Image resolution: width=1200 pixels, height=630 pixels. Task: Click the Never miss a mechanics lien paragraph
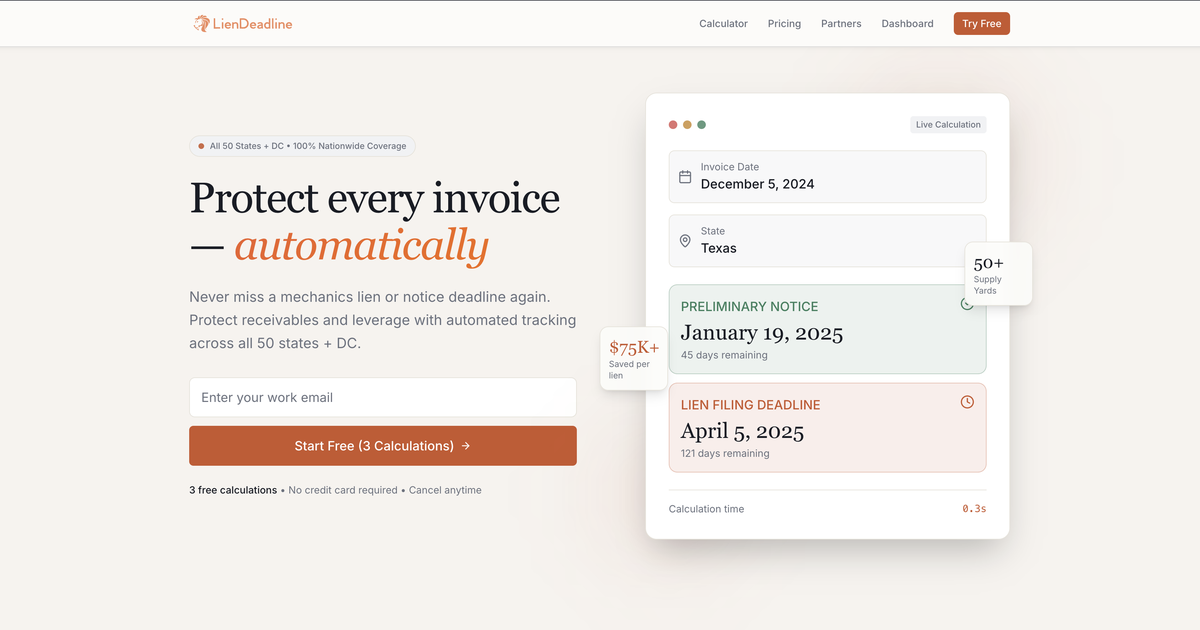[383, 320]
